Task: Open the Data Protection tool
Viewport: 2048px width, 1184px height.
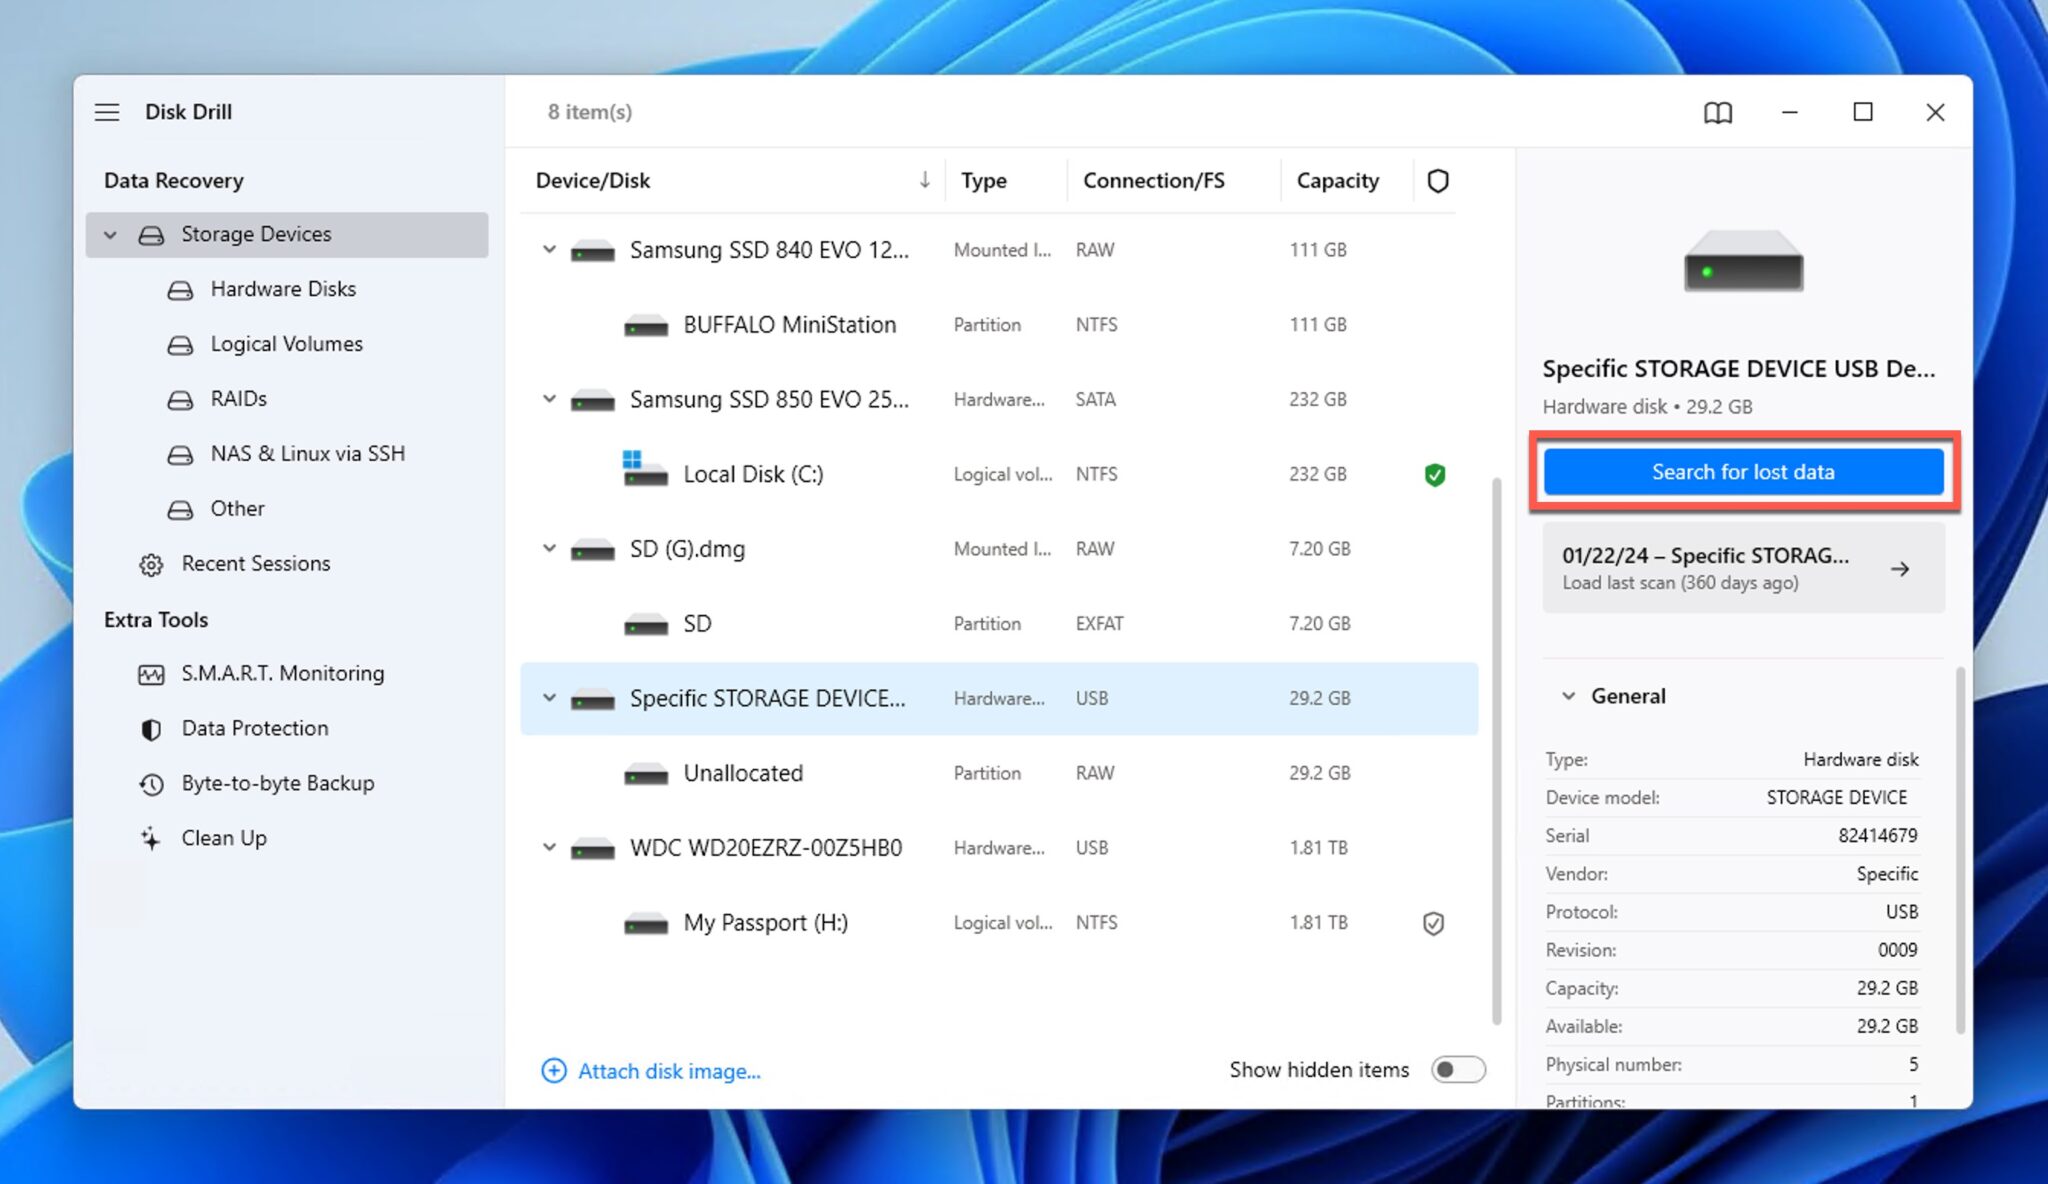Action: [x=254, y=728]
